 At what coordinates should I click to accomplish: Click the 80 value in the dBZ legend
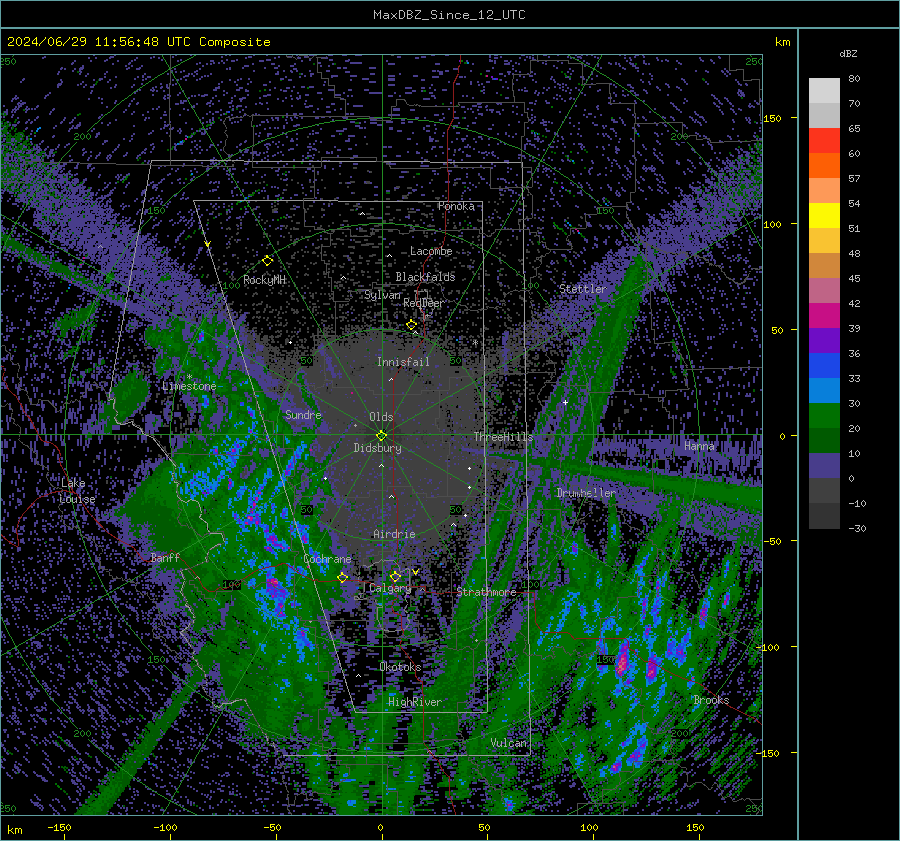coord(854,79)
